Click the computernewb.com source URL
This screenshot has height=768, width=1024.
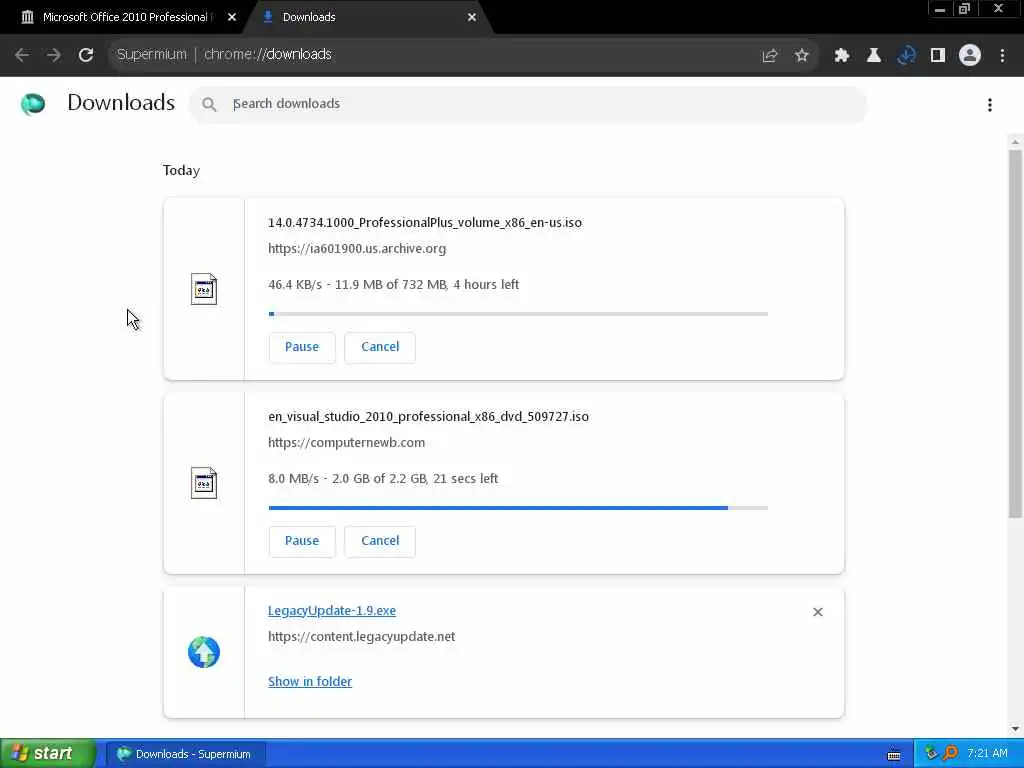click(346, 443)
